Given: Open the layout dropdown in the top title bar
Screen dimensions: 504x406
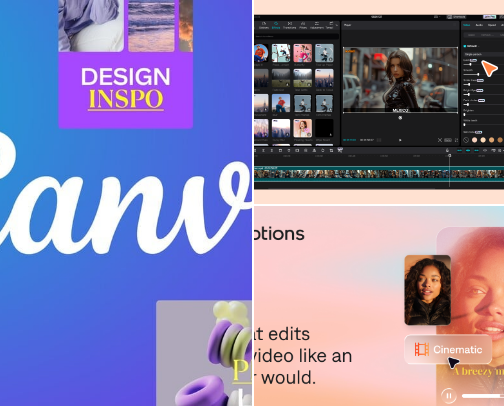Looking at the screenshot, I should (436, 17).
